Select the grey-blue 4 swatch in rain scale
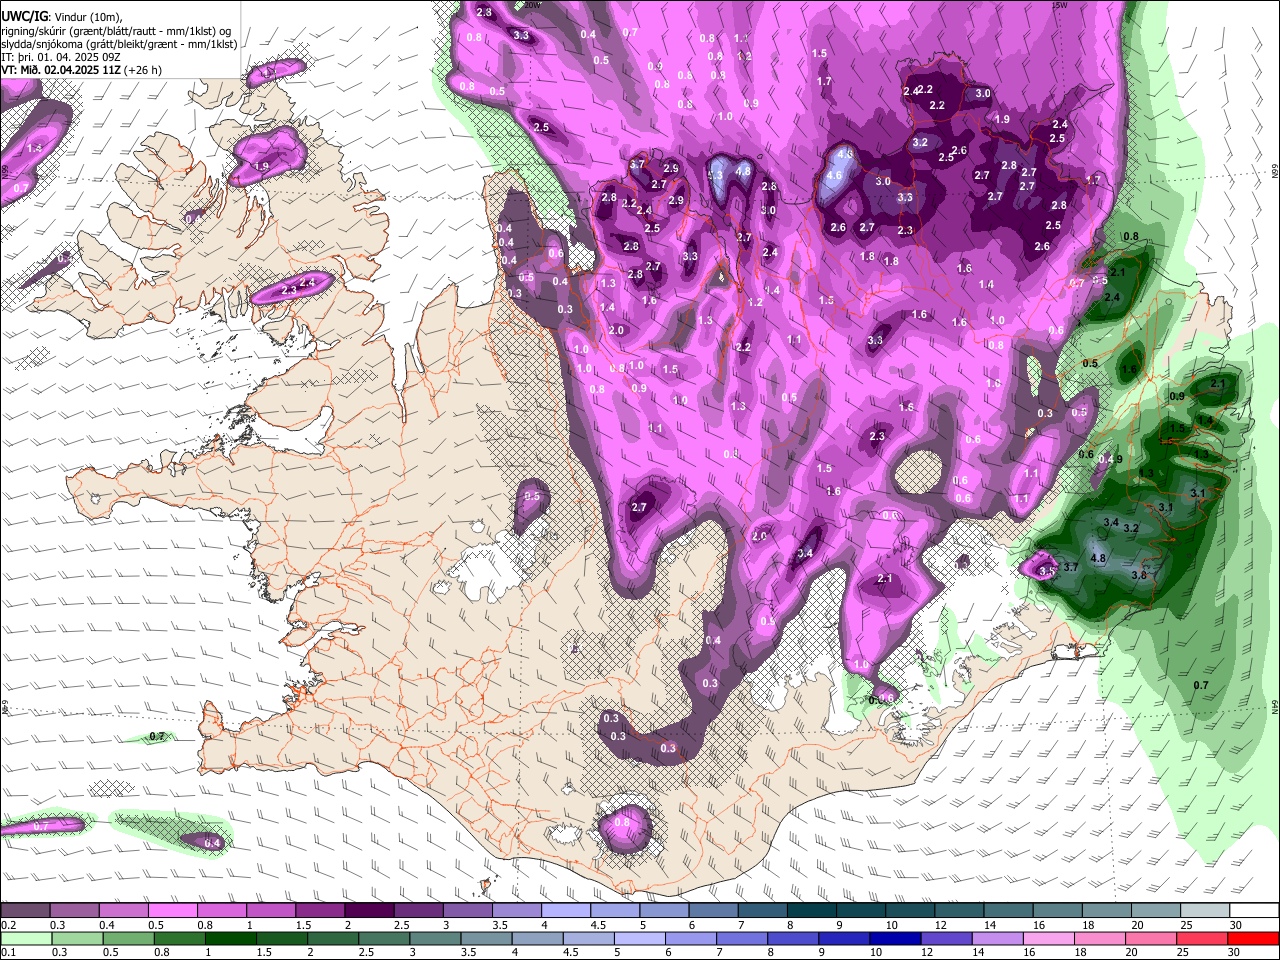Viewport: 1280px width, 960px height. pos(538,939)
